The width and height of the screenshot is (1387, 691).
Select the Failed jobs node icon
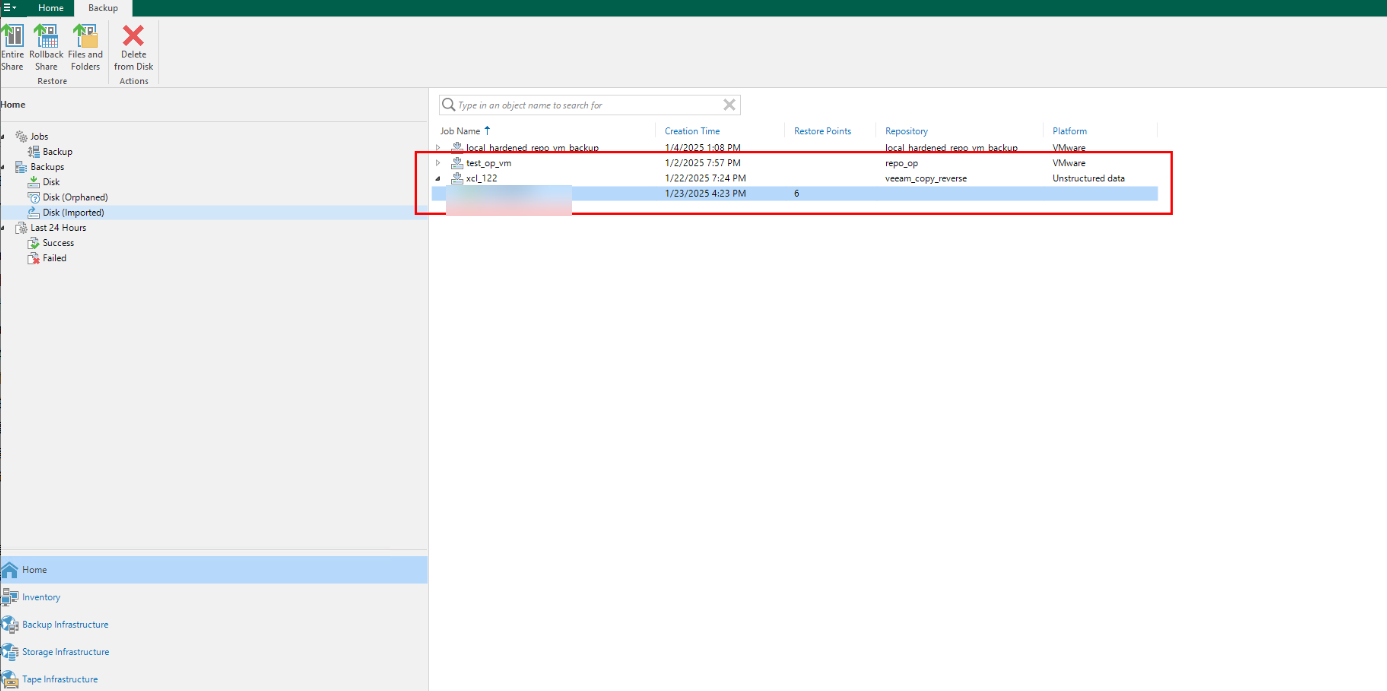pyautogui.click(x=33, y=258)
